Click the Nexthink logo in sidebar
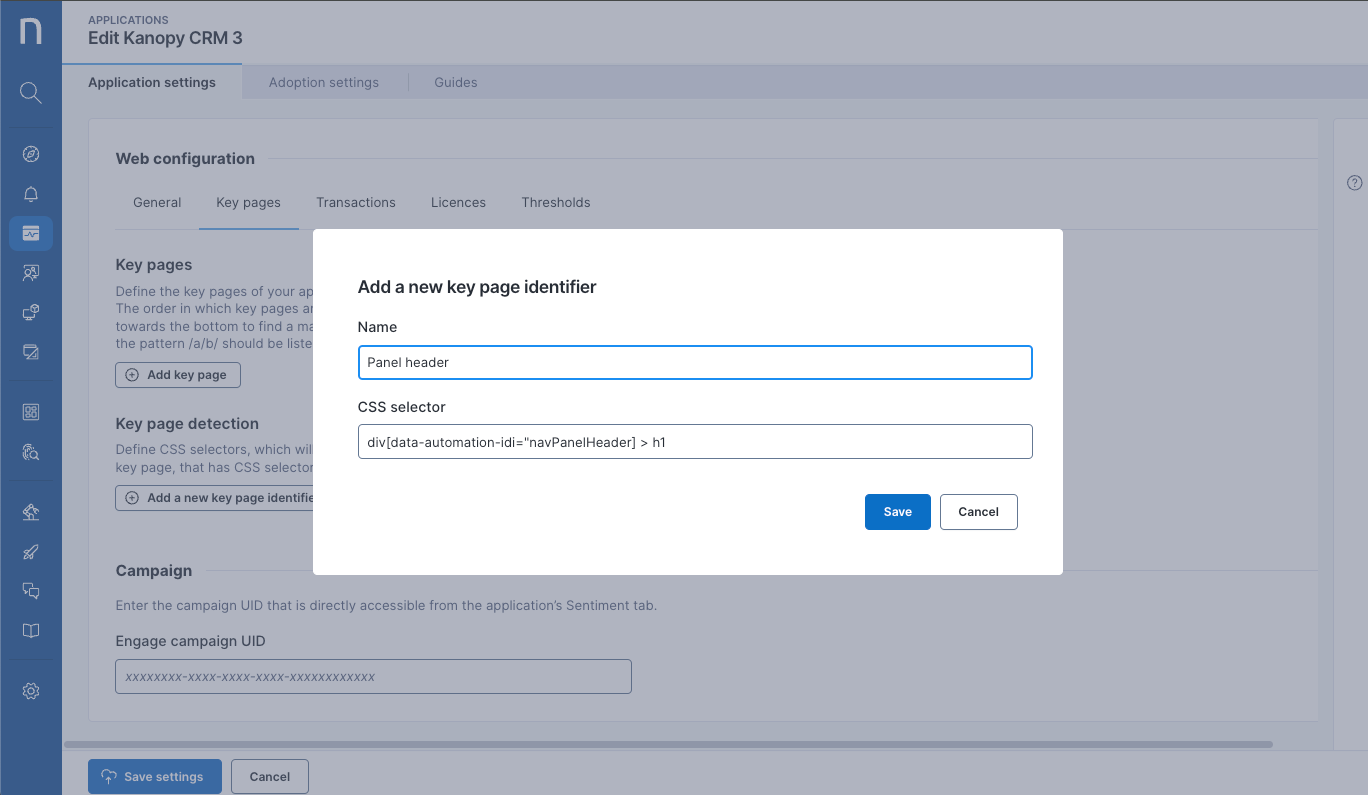Viewport: 1368px width, 795px height. pos(31,31)
